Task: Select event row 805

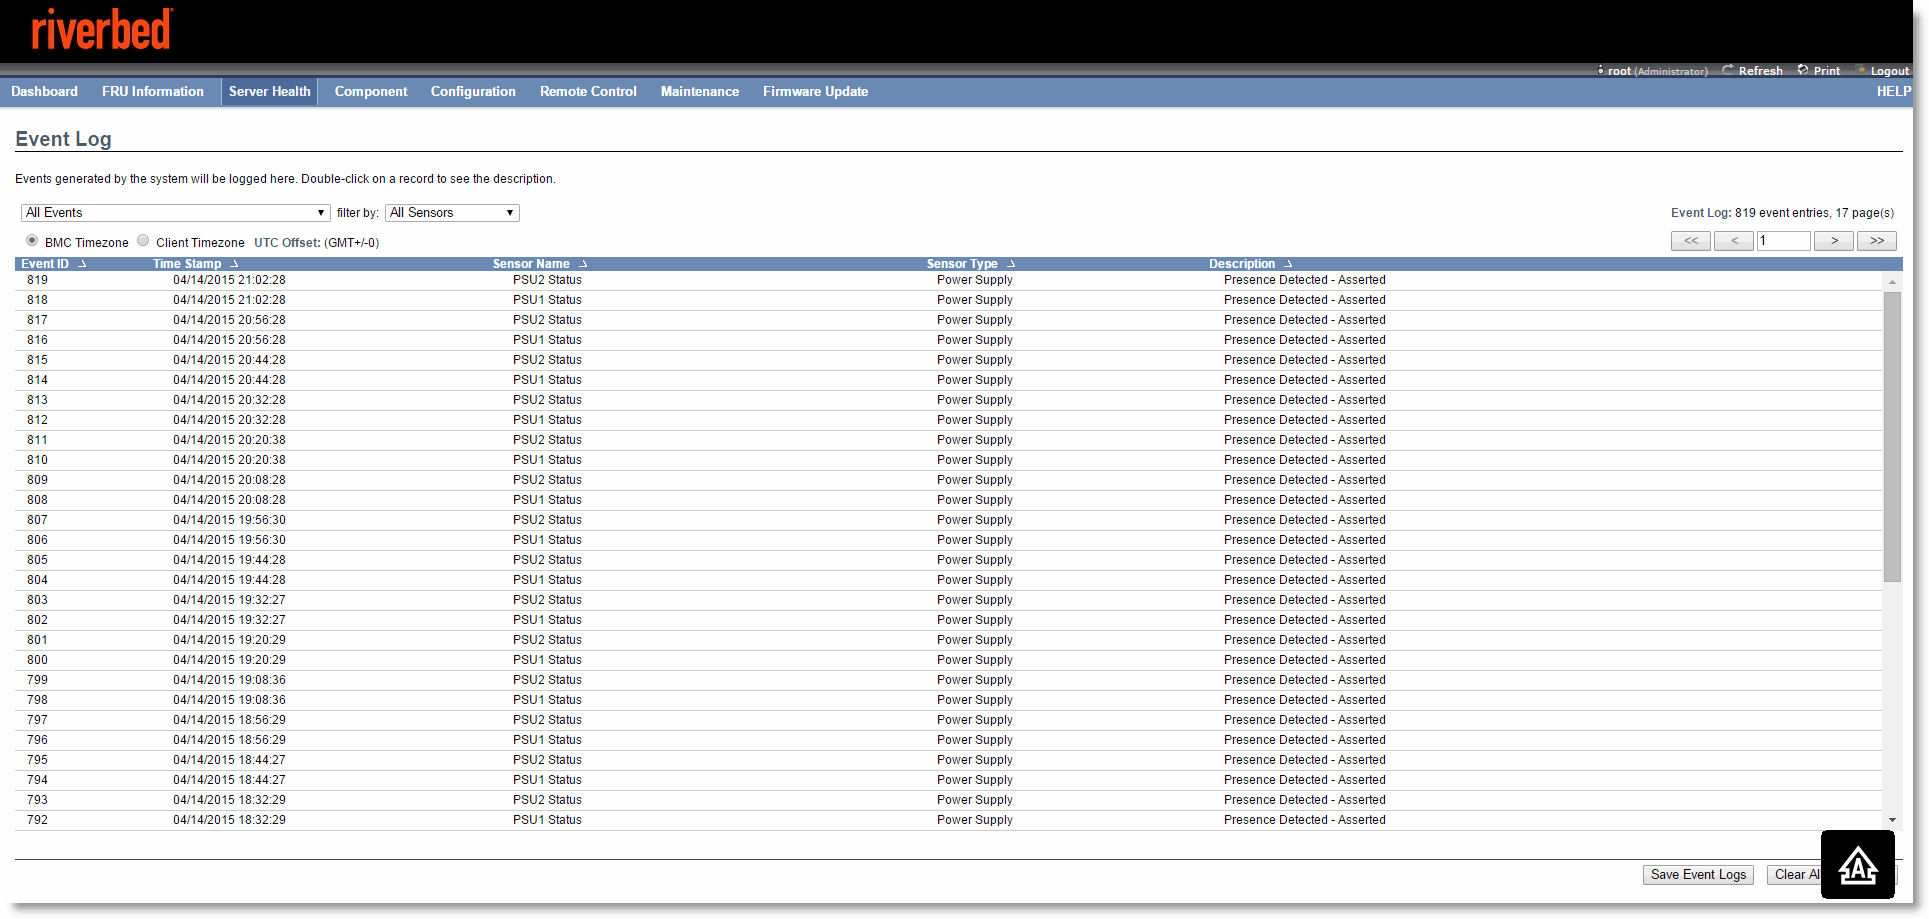Action: click(948, 560)
